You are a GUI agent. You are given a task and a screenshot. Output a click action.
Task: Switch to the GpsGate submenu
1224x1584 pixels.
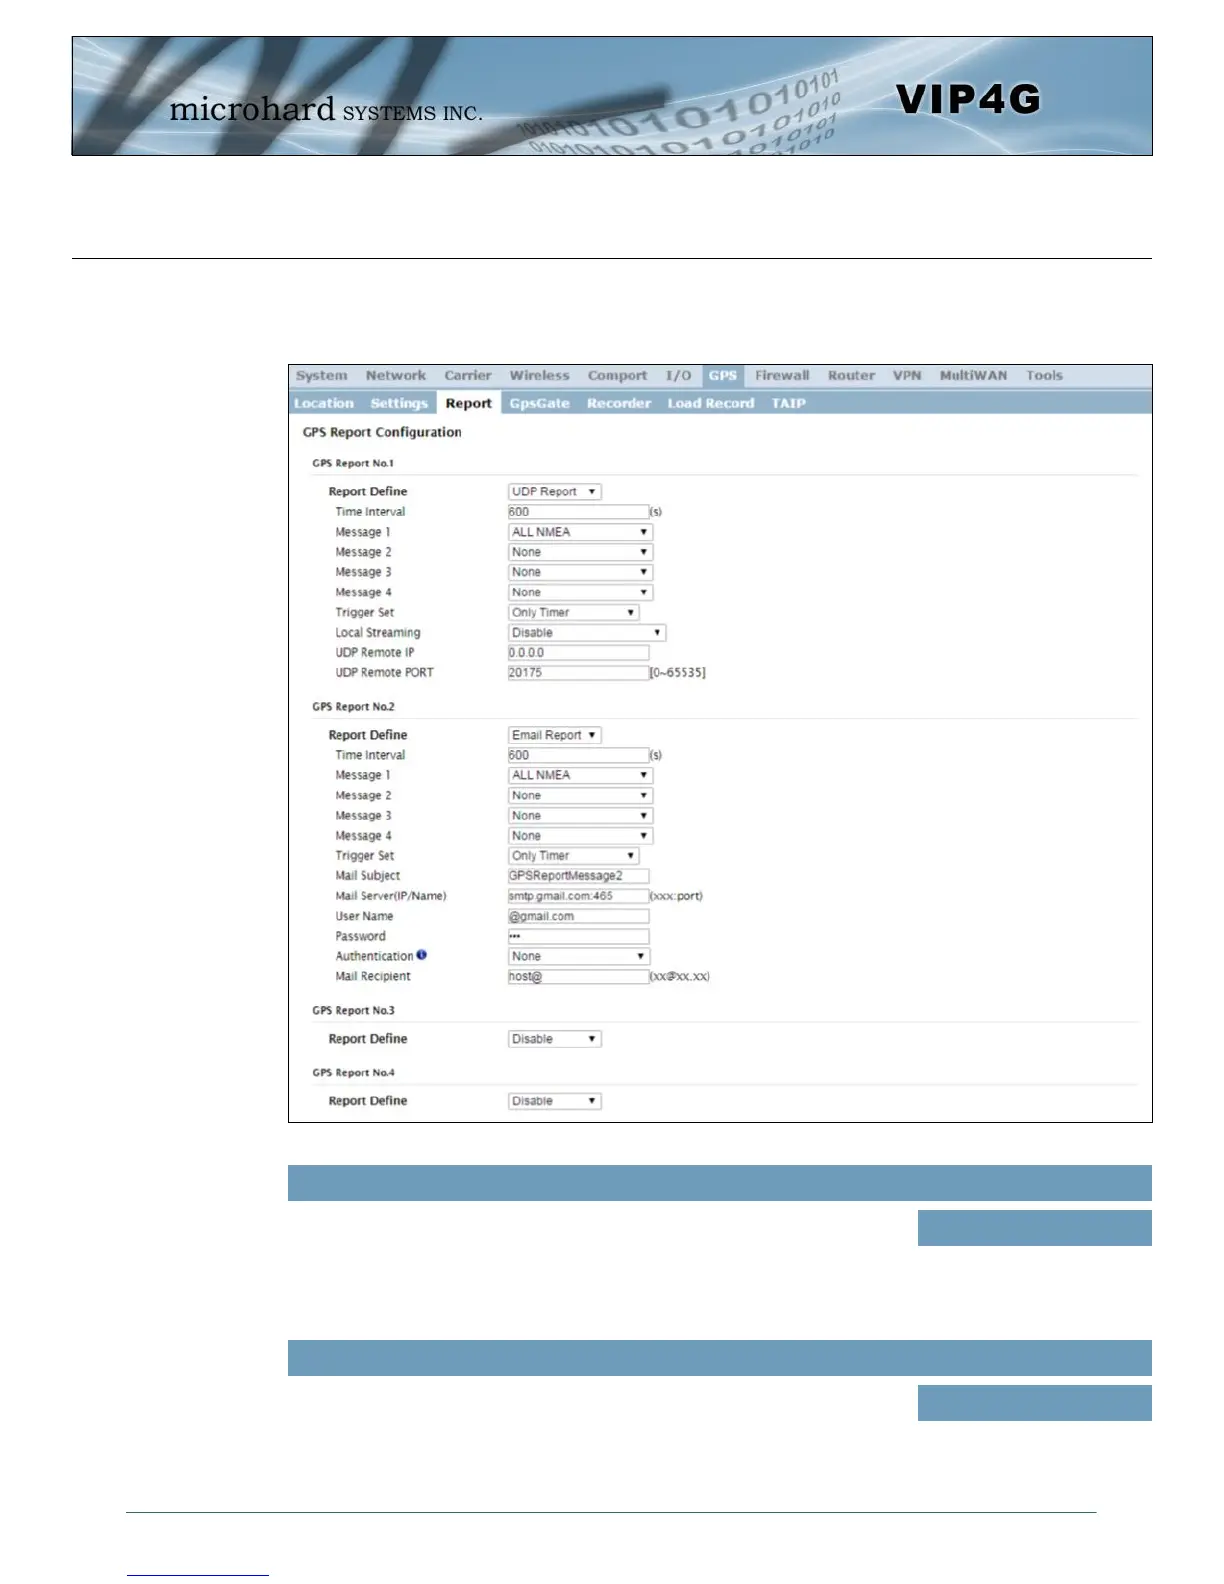coord(539,403)
